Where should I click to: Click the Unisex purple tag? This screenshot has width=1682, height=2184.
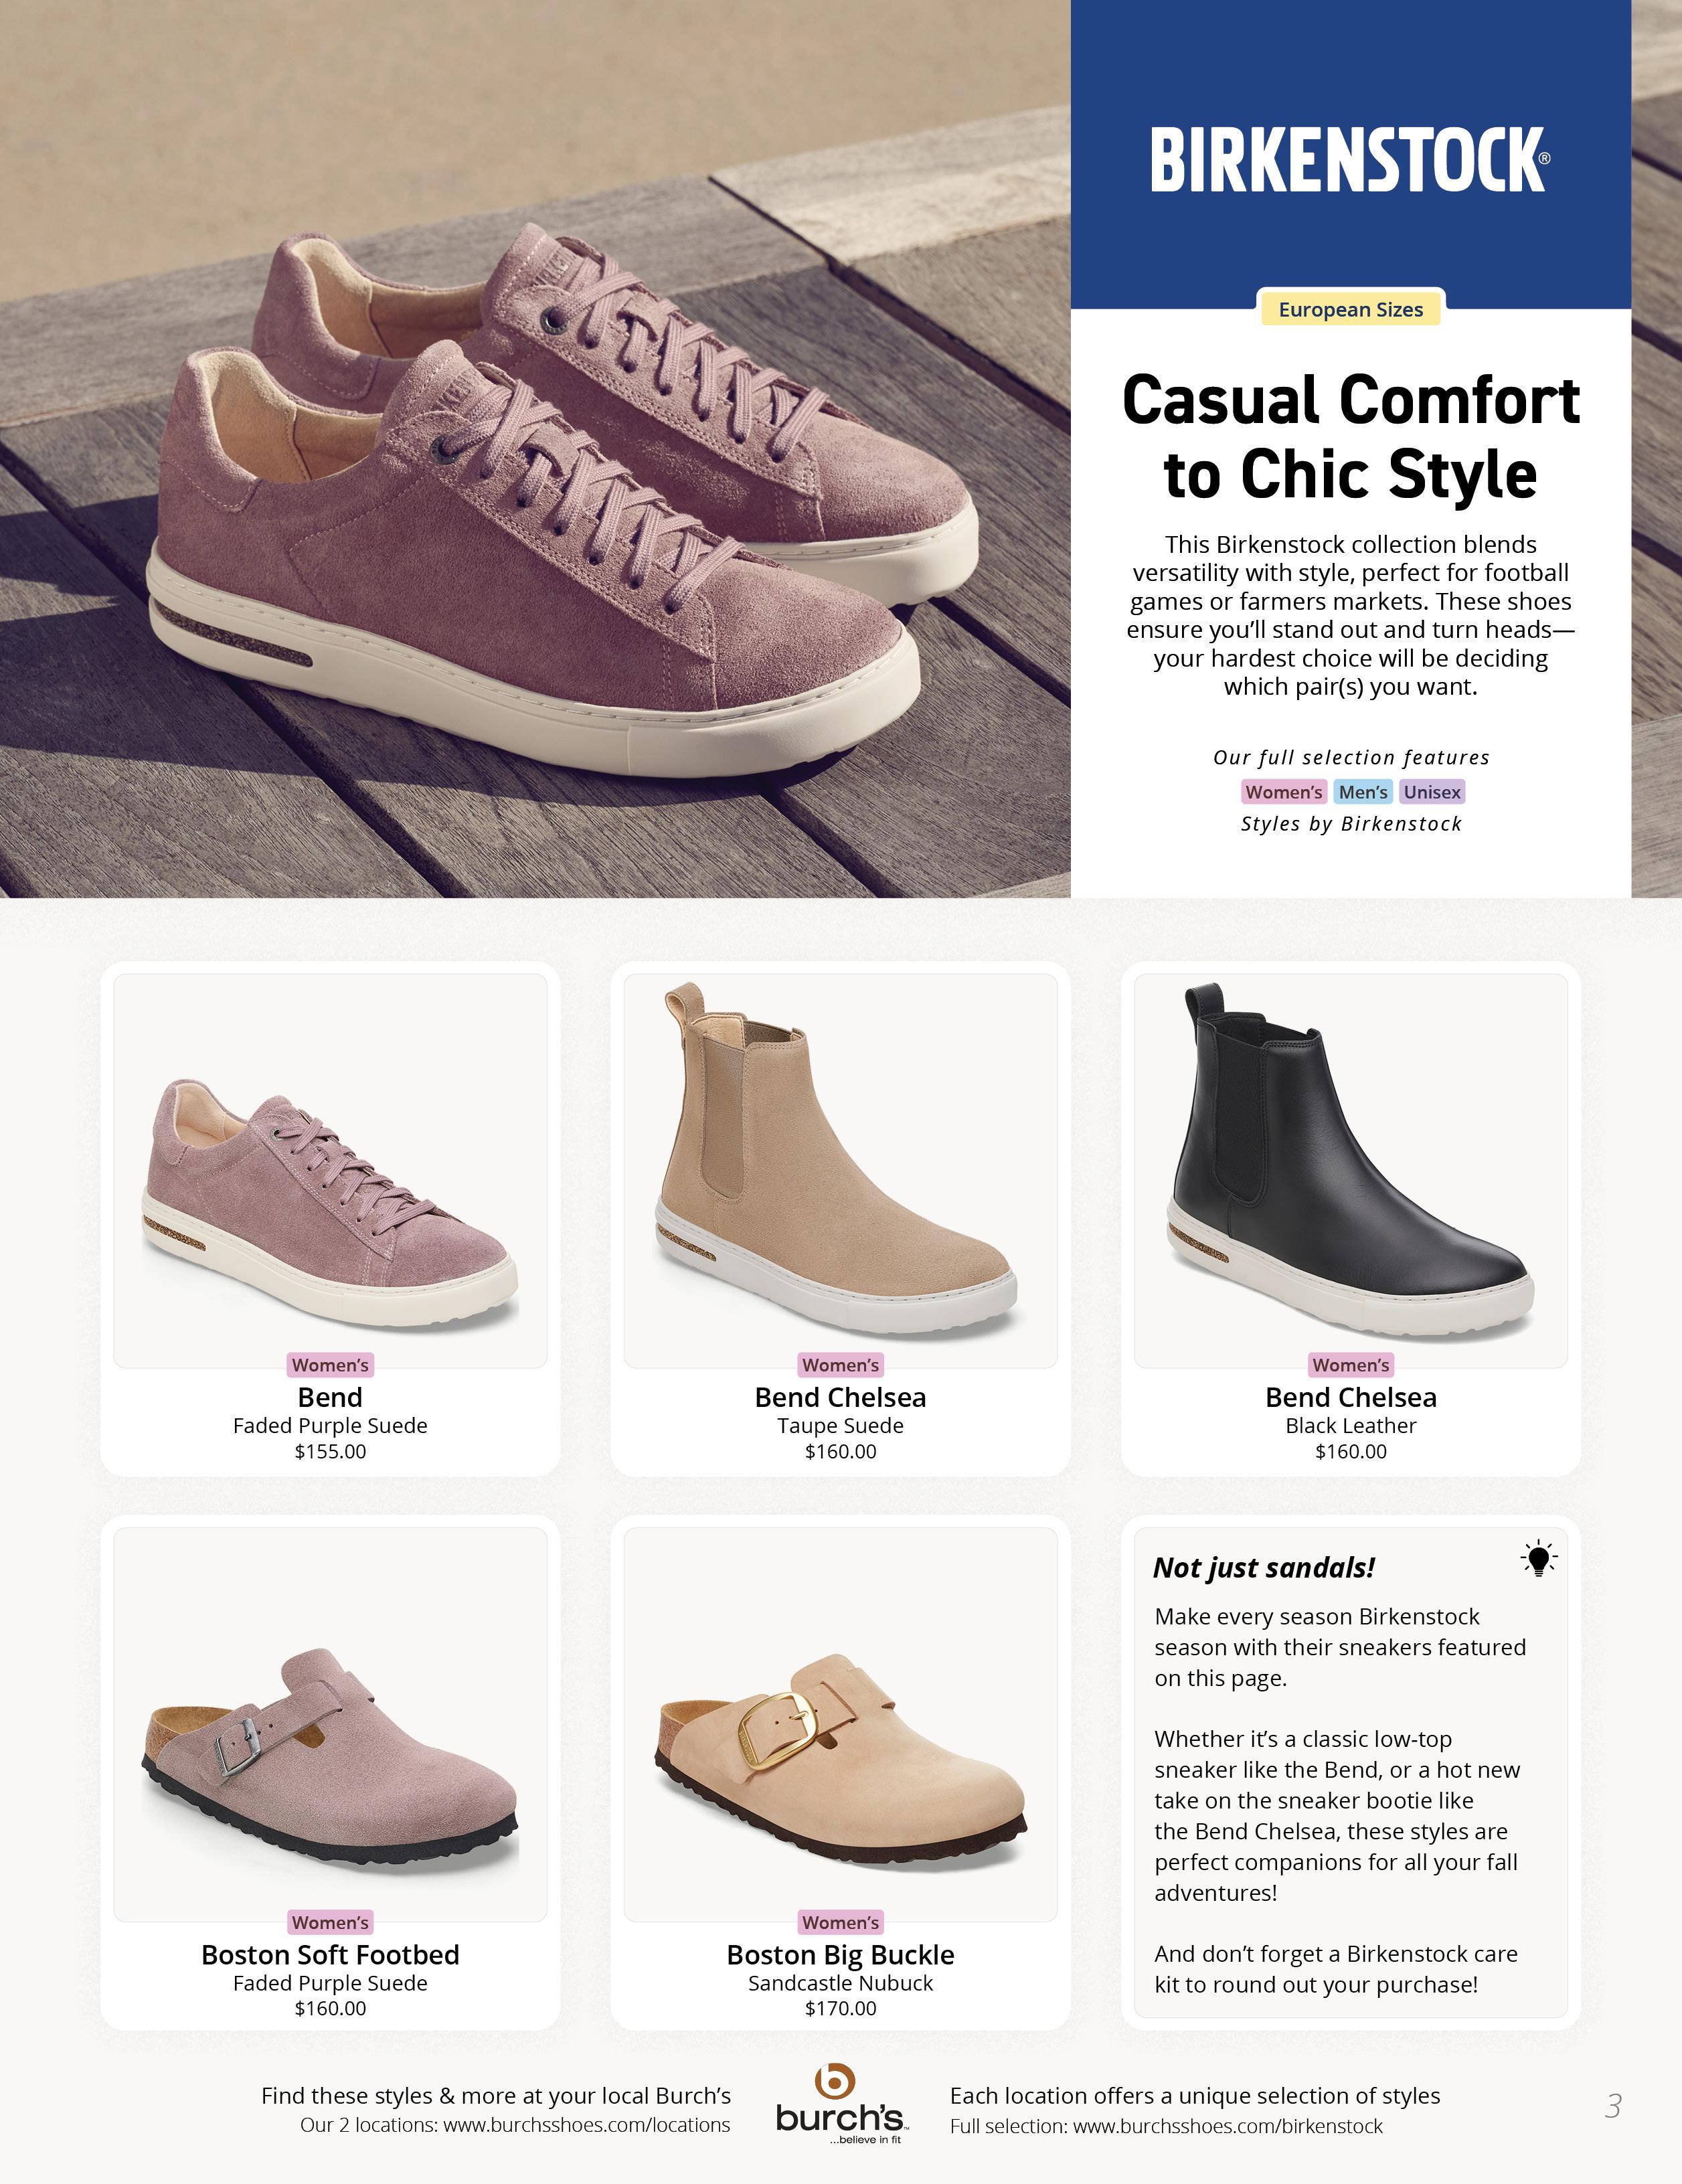[x=1432, y=792]
